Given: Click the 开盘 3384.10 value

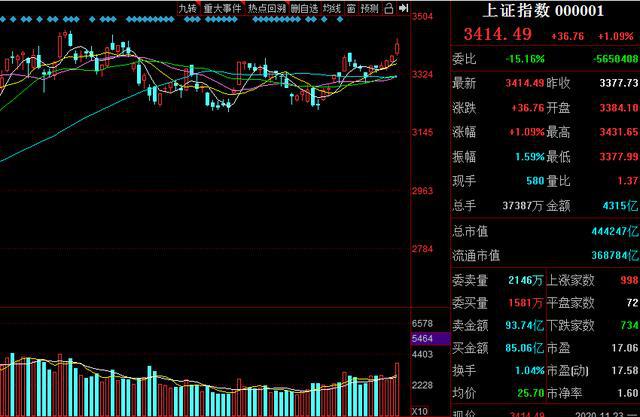Looking at the screenshot, I should click(618, 108).
